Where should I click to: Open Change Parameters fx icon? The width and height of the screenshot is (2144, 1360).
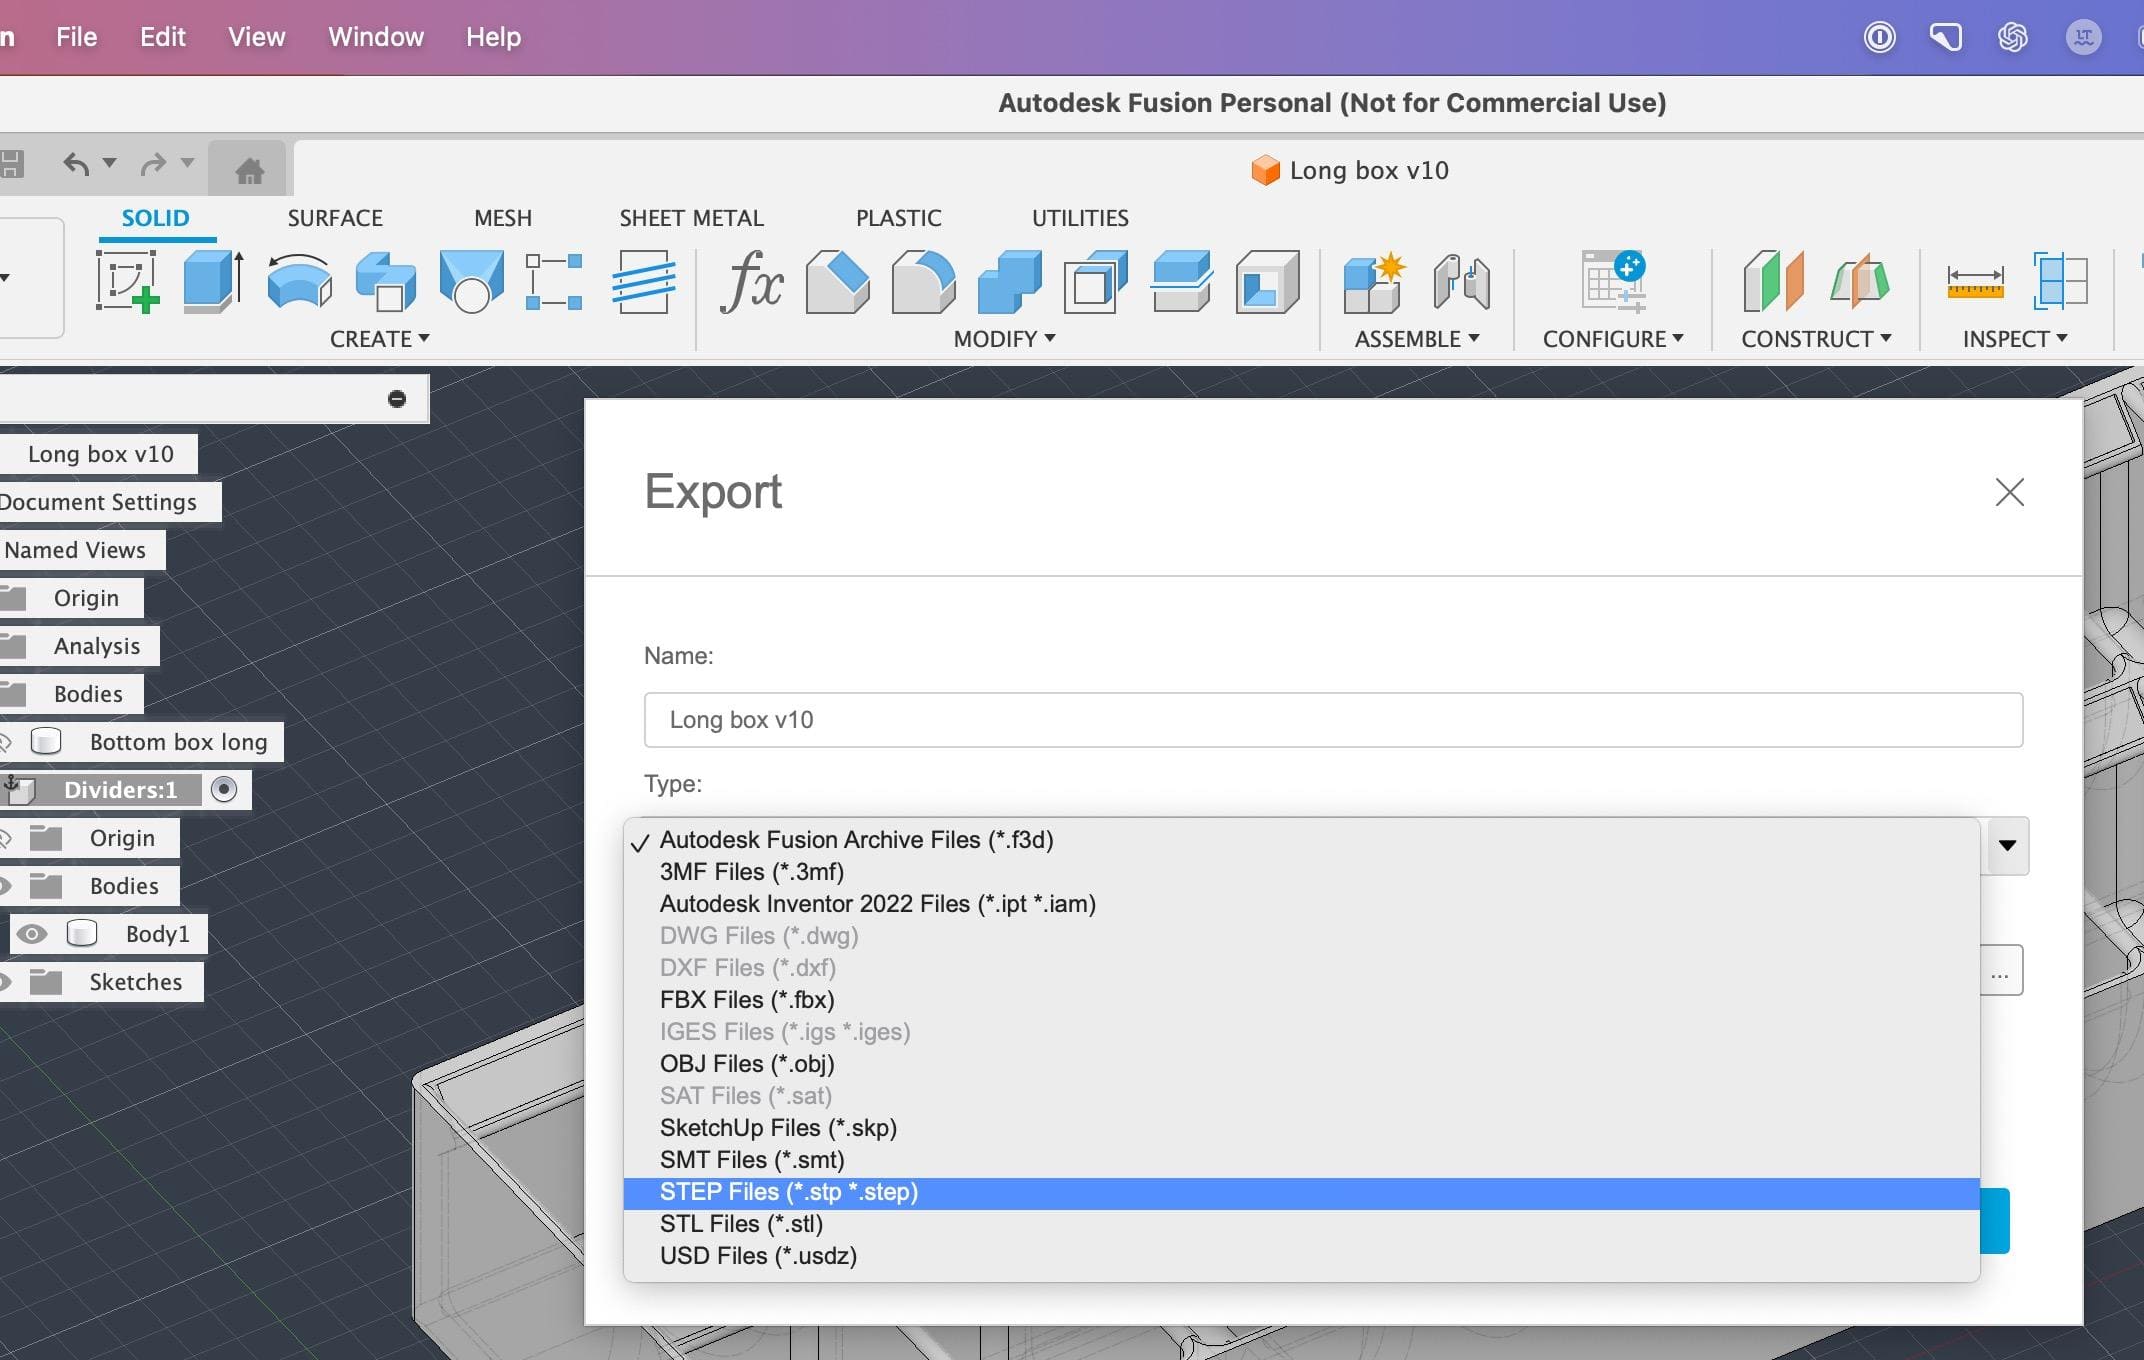coord(751,281)
